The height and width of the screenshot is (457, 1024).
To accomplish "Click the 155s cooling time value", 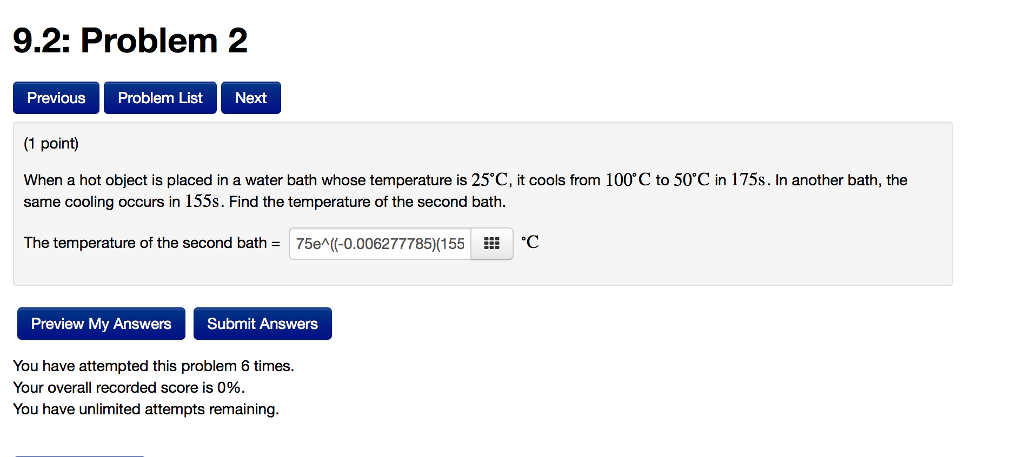I will click(204, 202).
